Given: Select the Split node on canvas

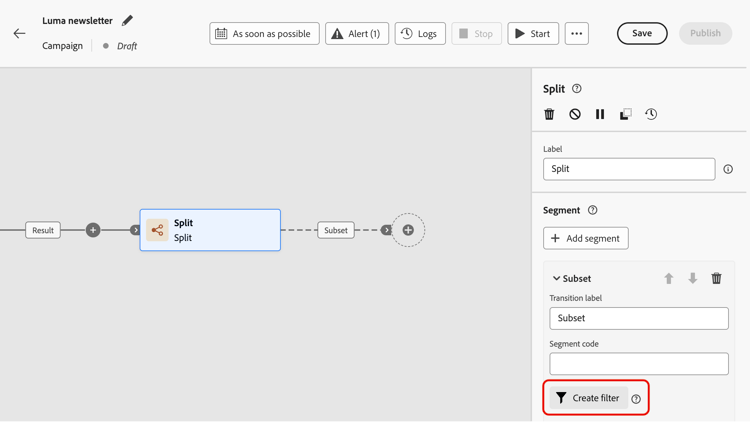Looking at the screenshot, I should pyautogui.click(x=210, y=230).
